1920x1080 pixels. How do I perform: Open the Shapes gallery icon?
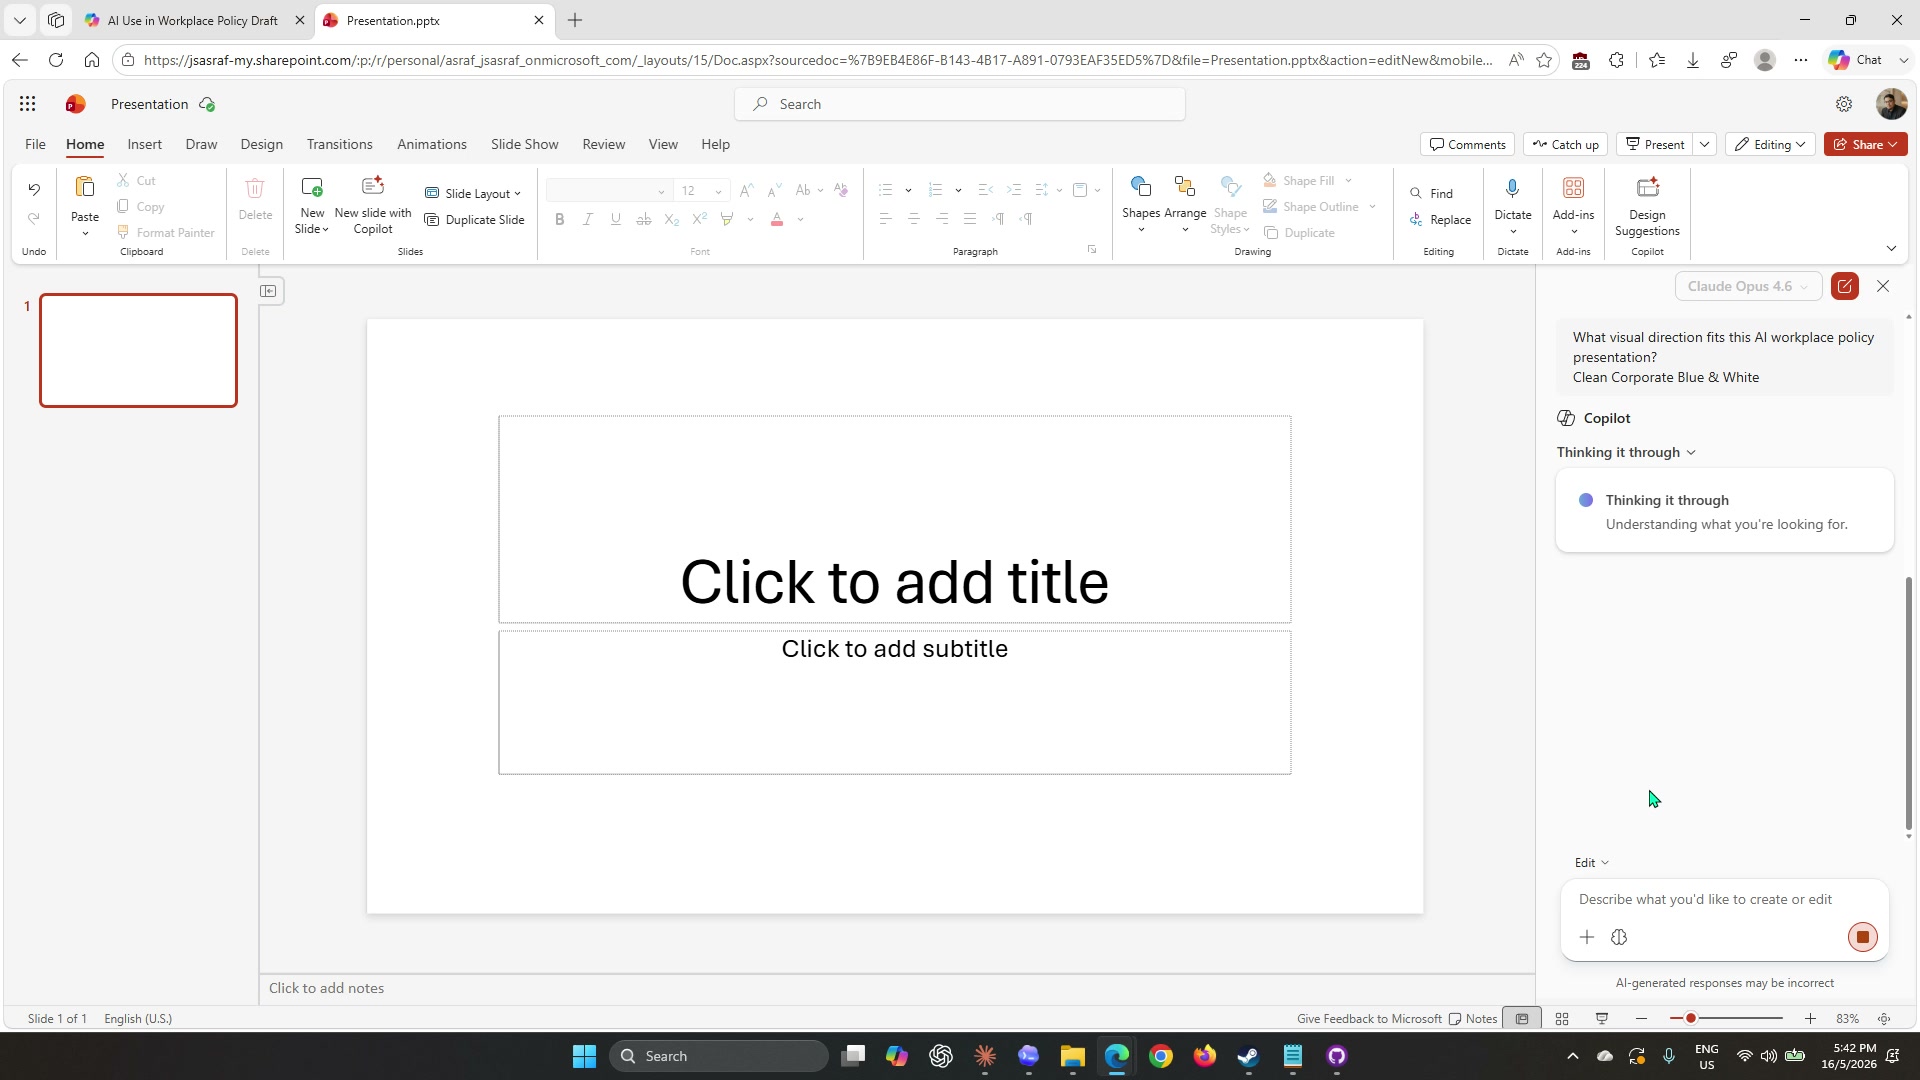click(1141, 187)
